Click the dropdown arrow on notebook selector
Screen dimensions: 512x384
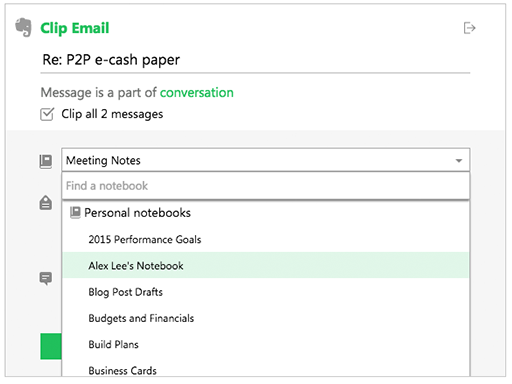[459, 161]
